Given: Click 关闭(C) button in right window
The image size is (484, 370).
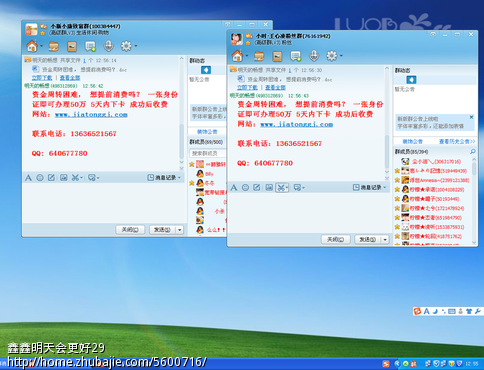Looking at the screenshot, I should point(335,239).
